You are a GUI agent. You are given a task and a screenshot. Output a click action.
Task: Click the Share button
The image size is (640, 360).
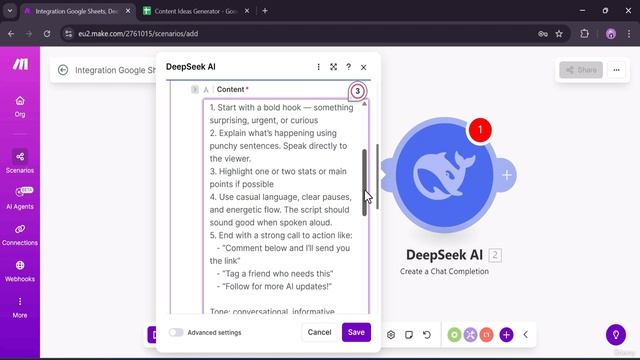pos(581,70)
